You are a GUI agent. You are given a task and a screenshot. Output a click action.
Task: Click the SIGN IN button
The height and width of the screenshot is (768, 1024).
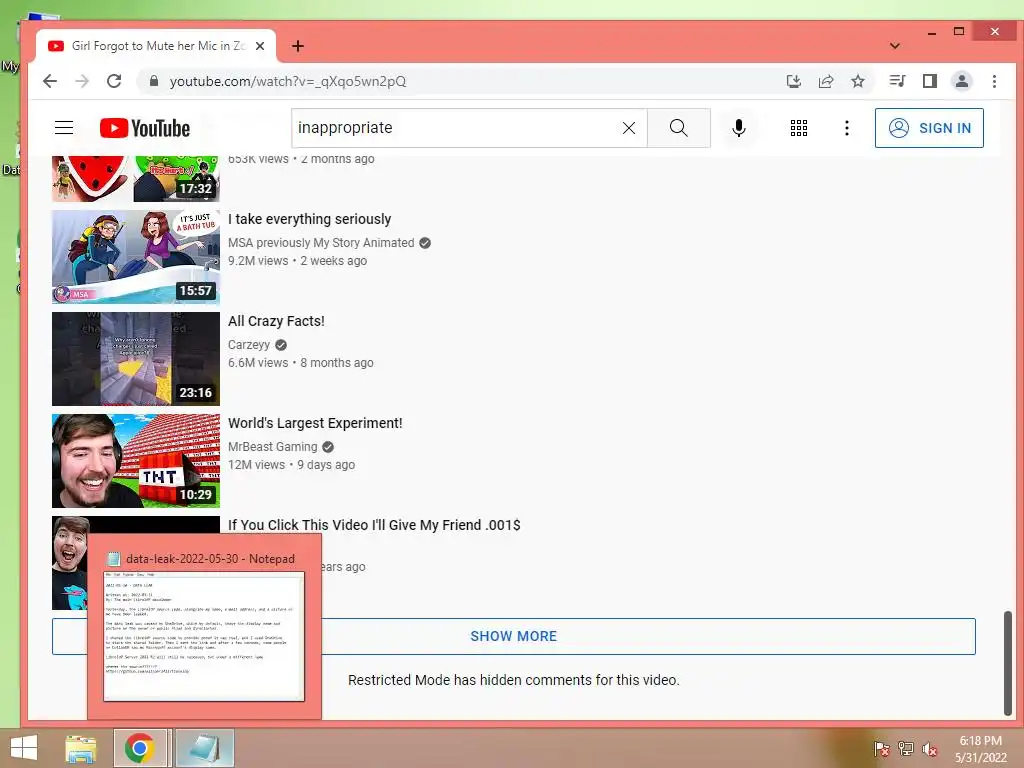pyautogui.click(x=929, y=128)
